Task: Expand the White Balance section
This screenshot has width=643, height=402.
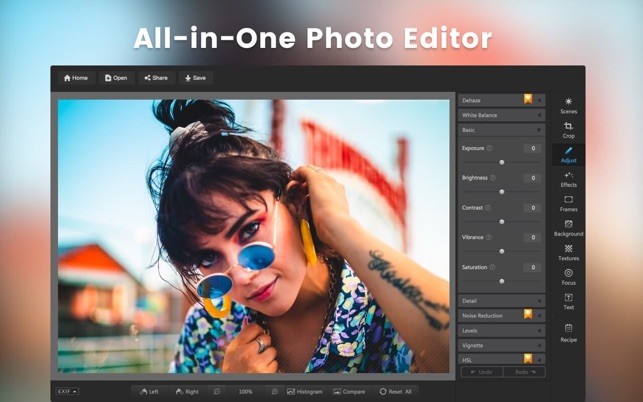Action: [x=501, y=115]
